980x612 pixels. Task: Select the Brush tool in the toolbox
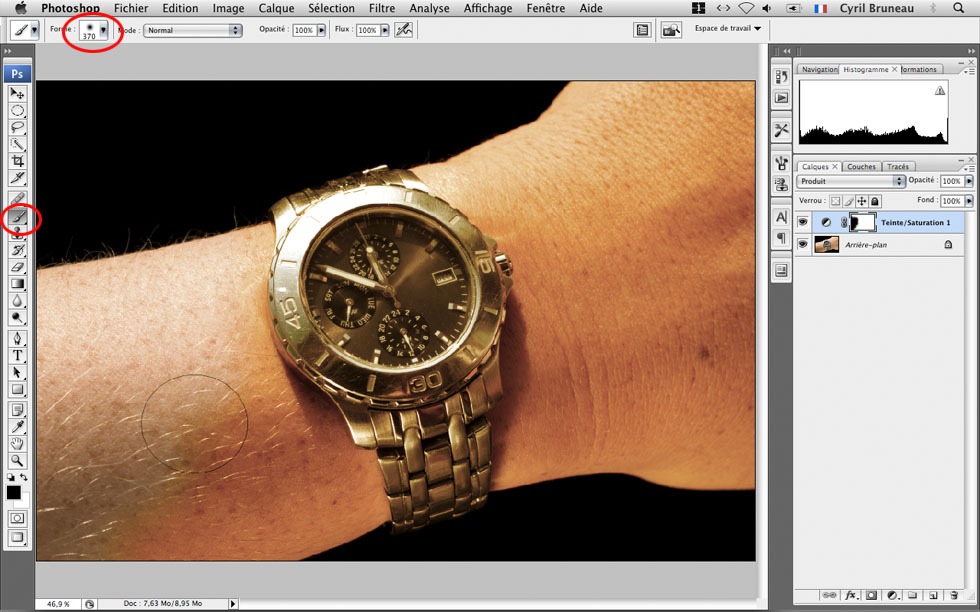18,217
